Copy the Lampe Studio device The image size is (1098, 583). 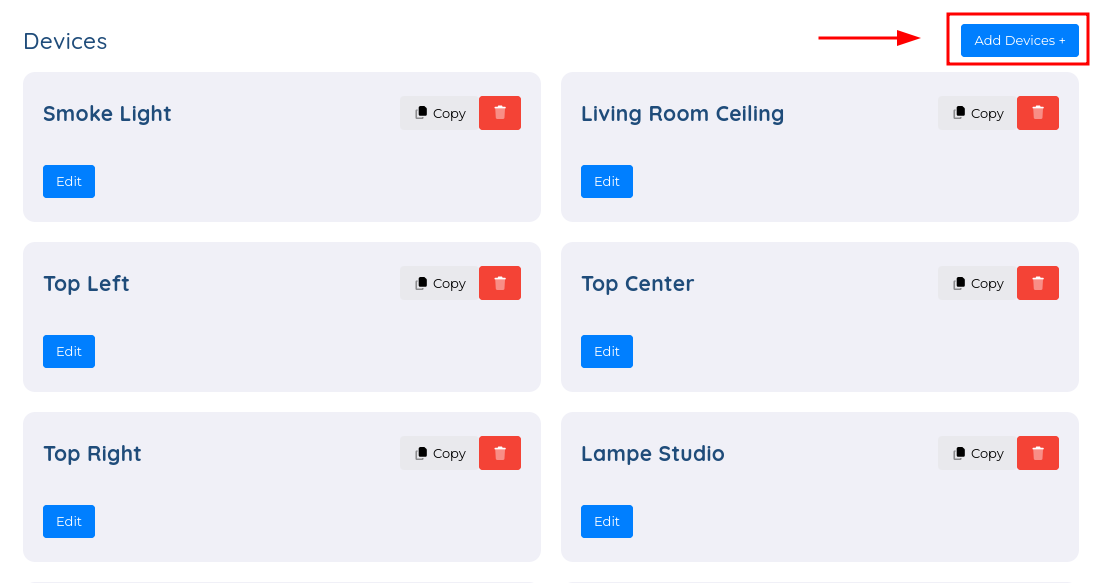pyautogui.click(x=977, y=453)
